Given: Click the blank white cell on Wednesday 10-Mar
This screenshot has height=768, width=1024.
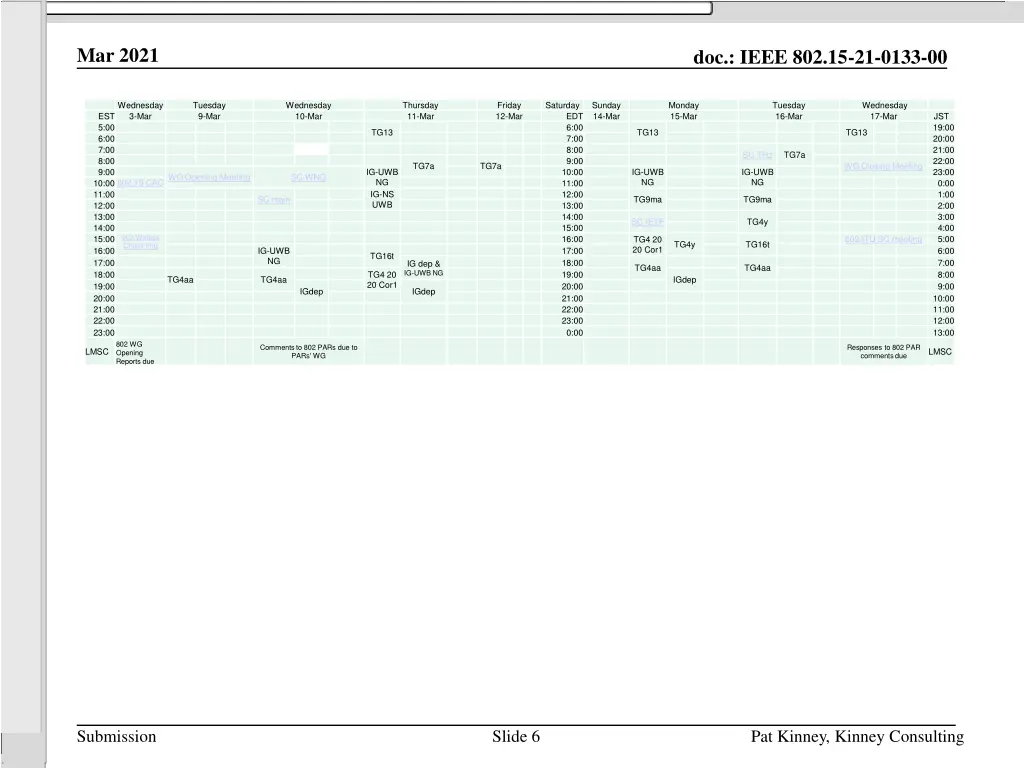Looking at the screenshot, I should [311, 150].
